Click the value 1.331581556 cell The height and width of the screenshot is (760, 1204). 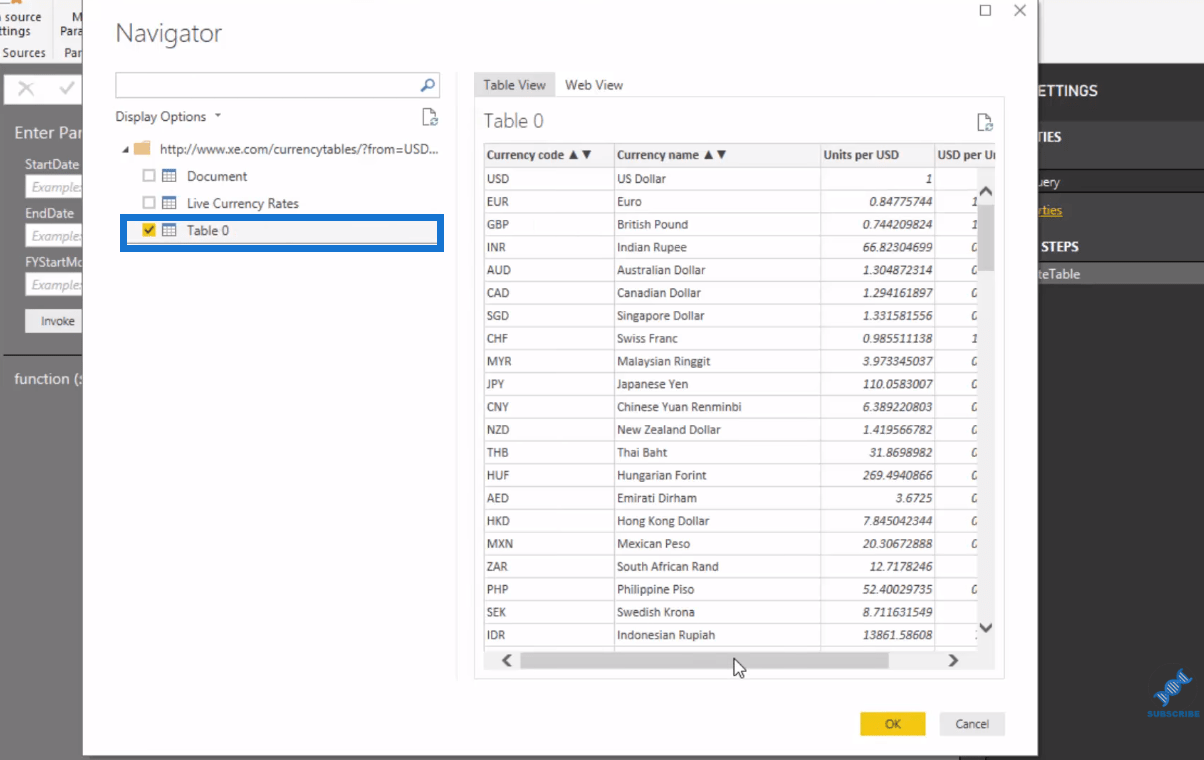click(877, 316)
